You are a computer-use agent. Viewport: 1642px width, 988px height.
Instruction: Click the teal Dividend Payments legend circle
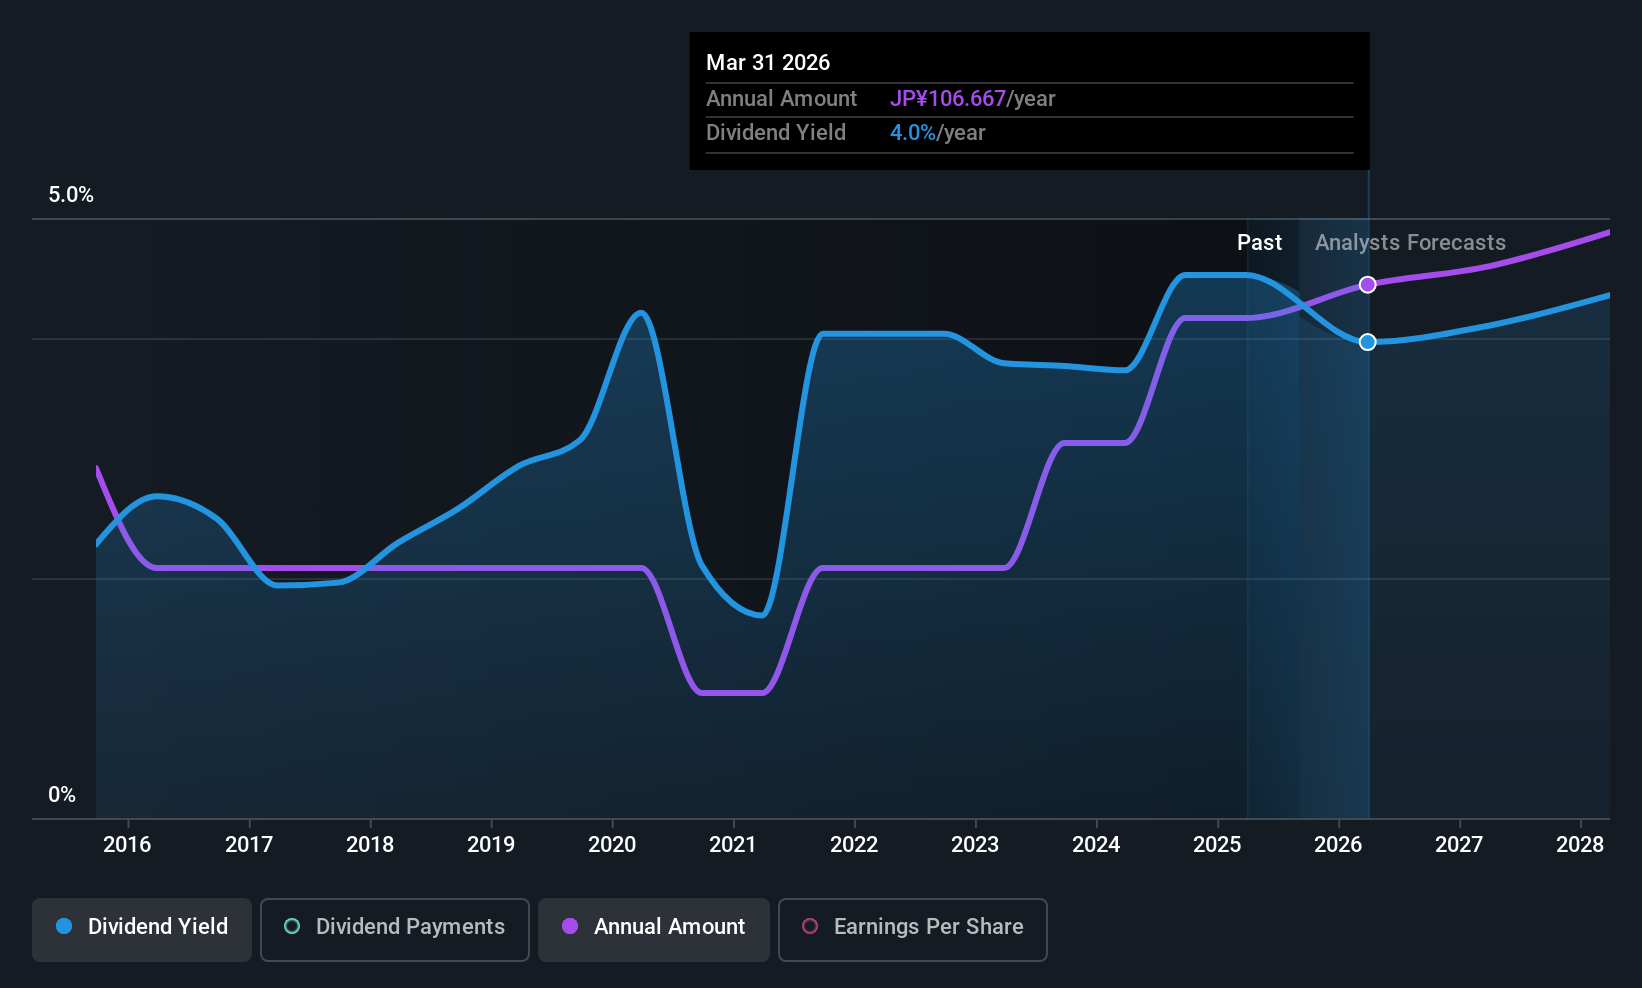pos(292,927)
